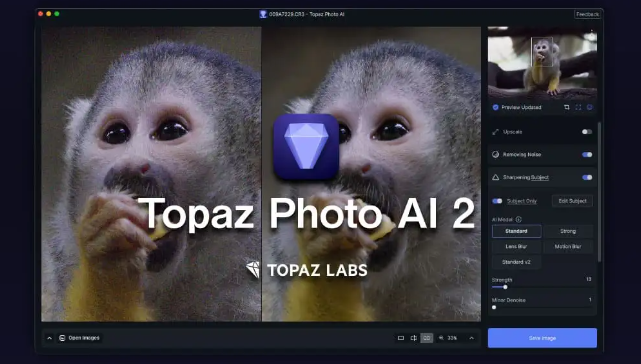Pick the Standard v2 AI model
This screenshot has height=364, width=641.
[x=517, y=262]
